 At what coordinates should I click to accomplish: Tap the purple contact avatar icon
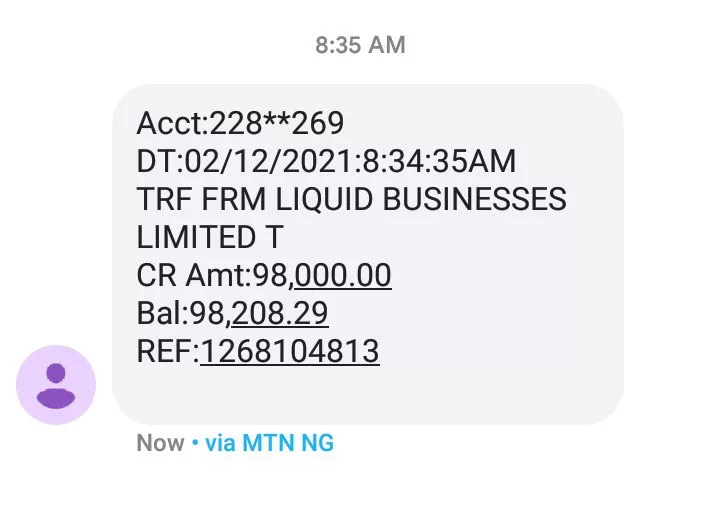pos(56,385)
